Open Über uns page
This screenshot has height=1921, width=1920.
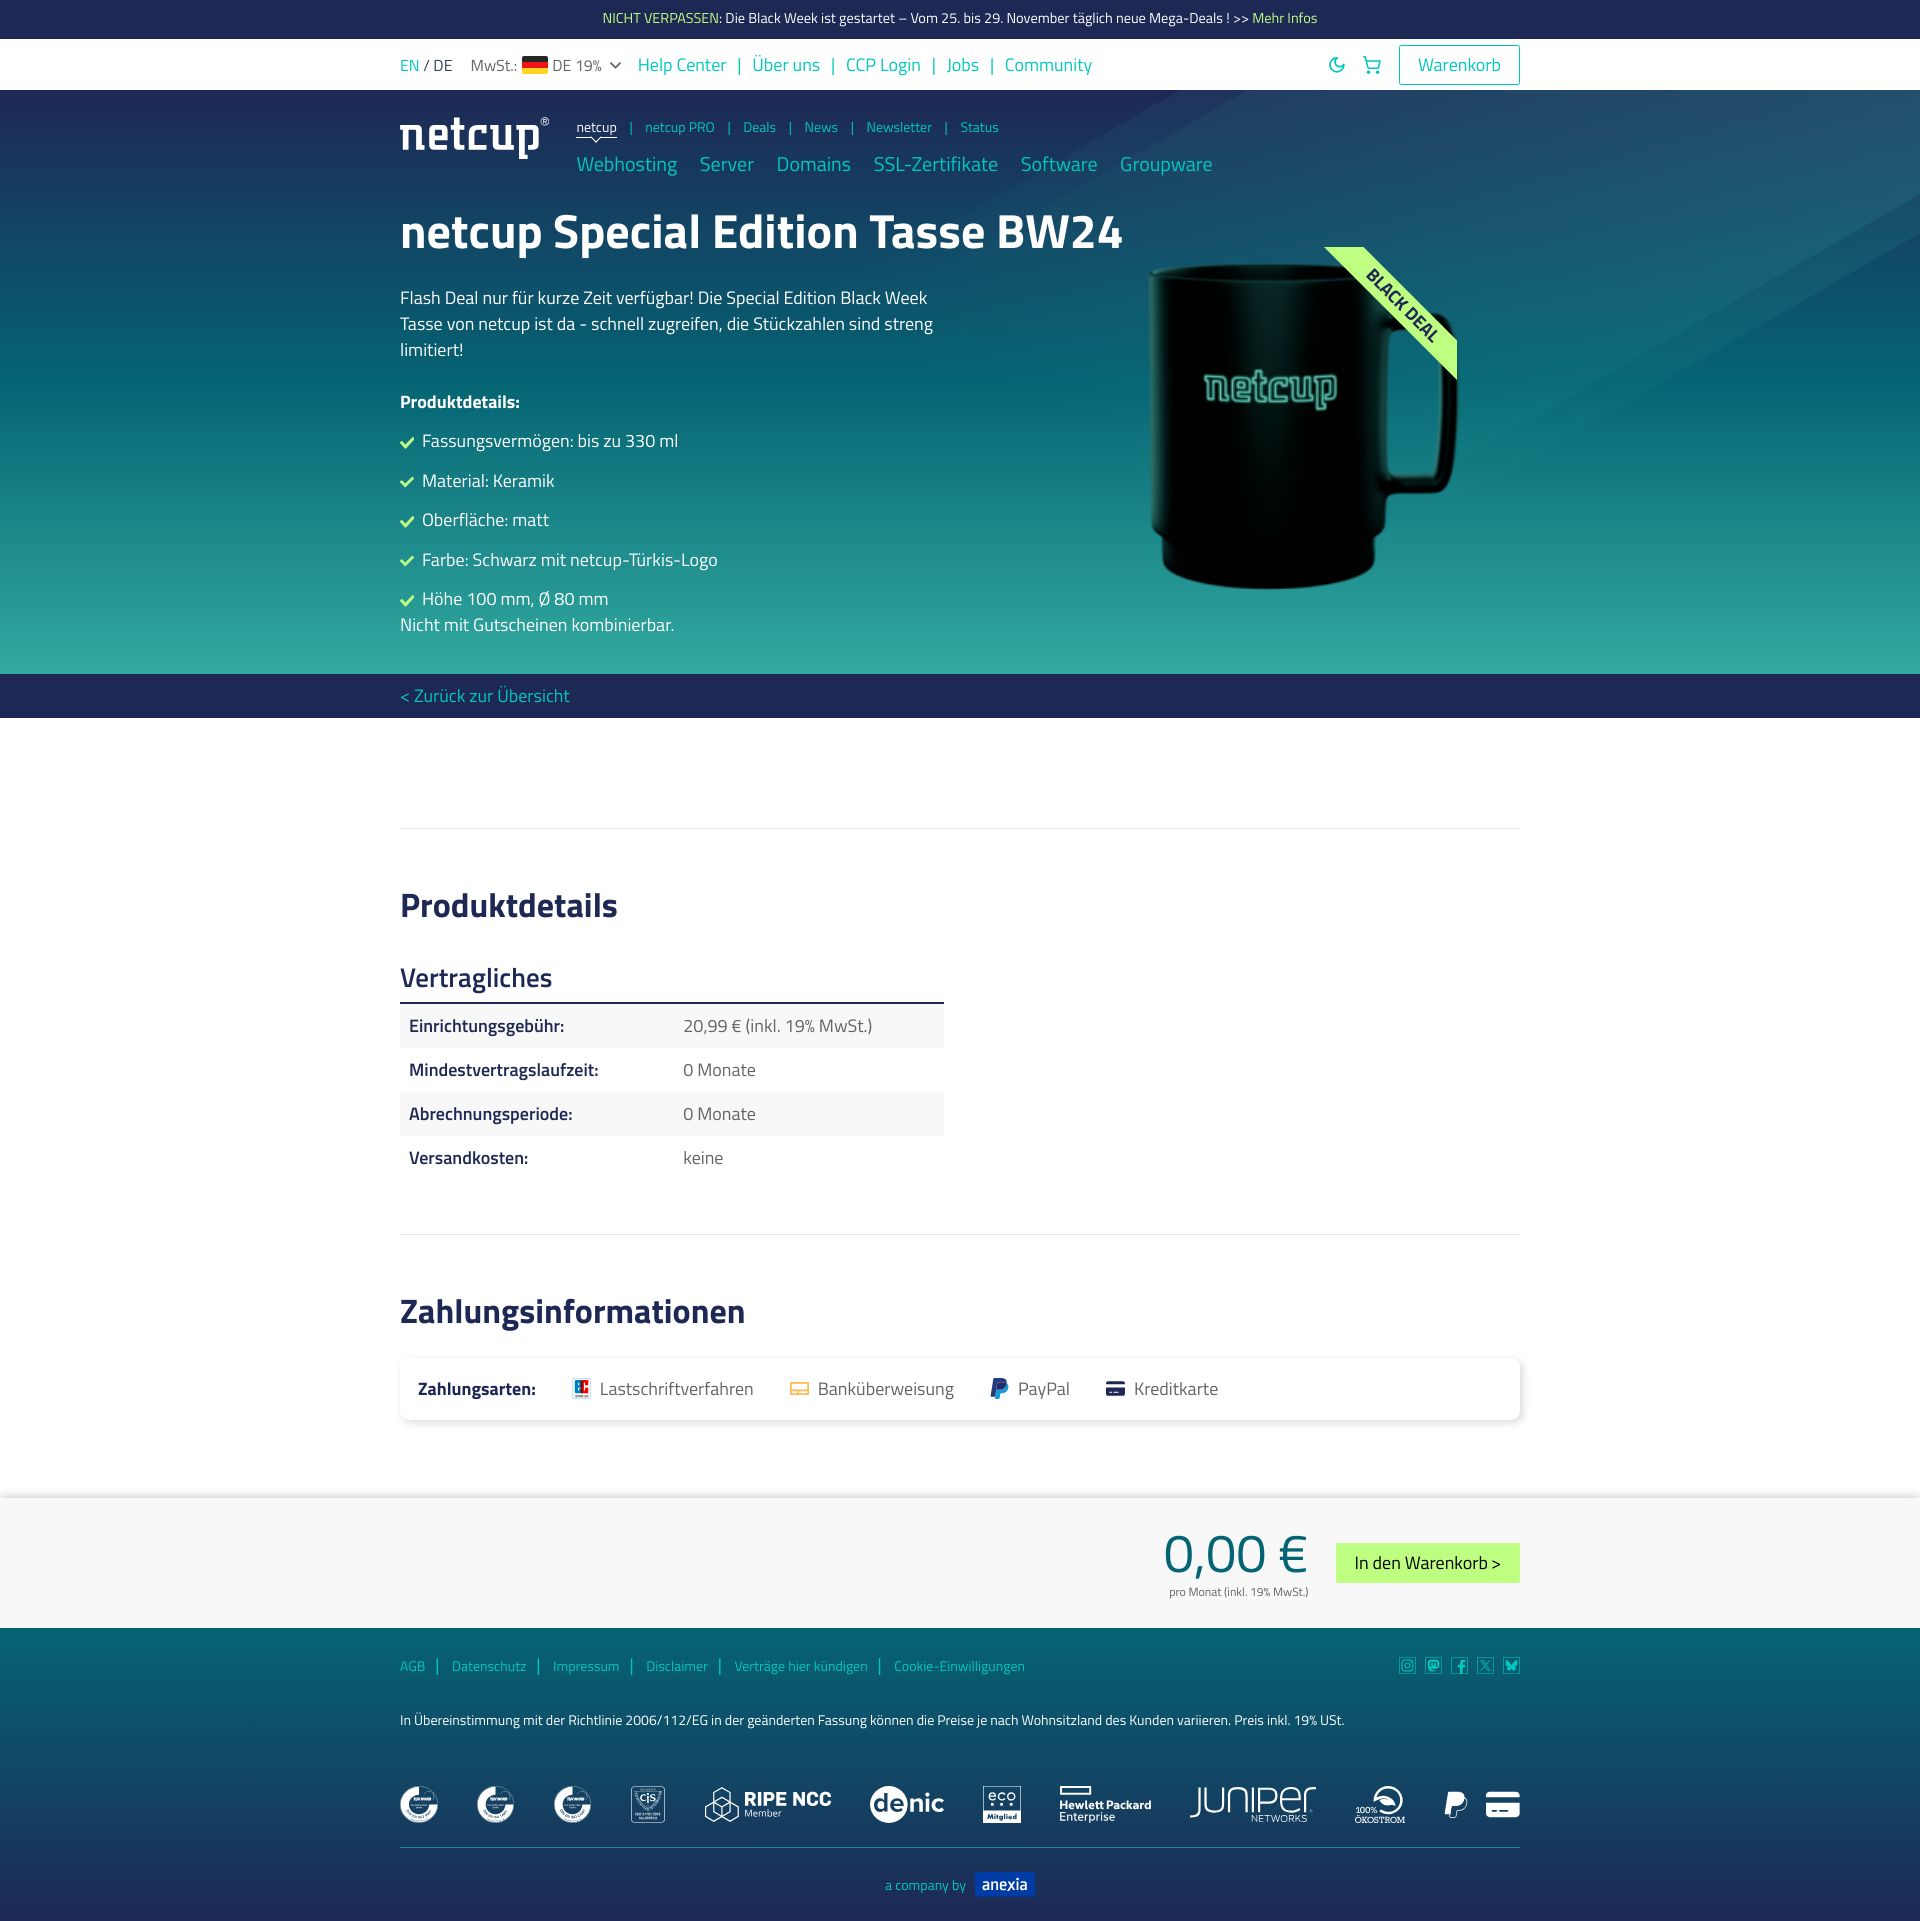pos(786,65)
